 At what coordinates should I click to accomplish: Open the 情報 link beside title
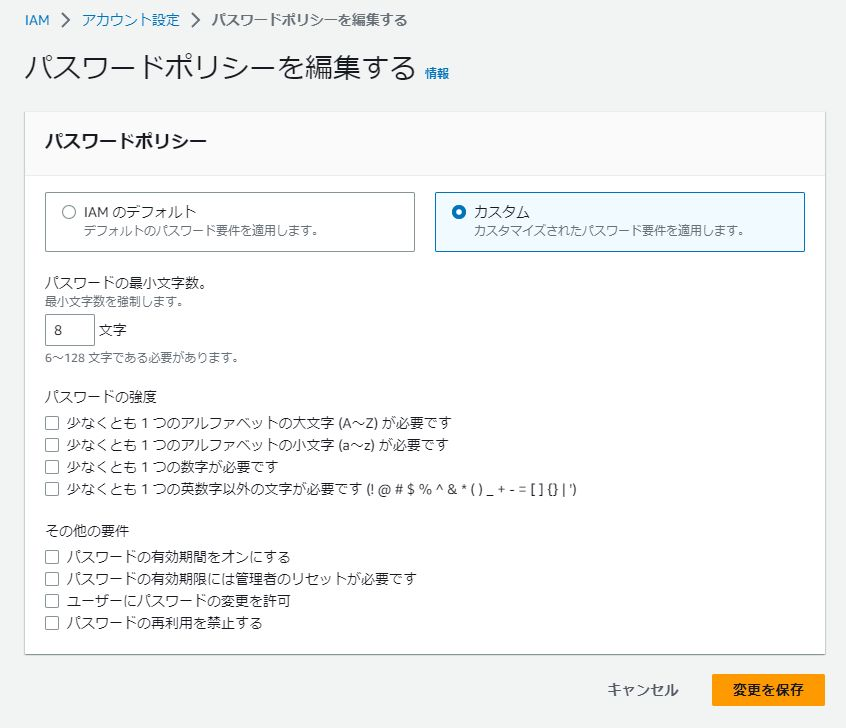click(436, 73)
